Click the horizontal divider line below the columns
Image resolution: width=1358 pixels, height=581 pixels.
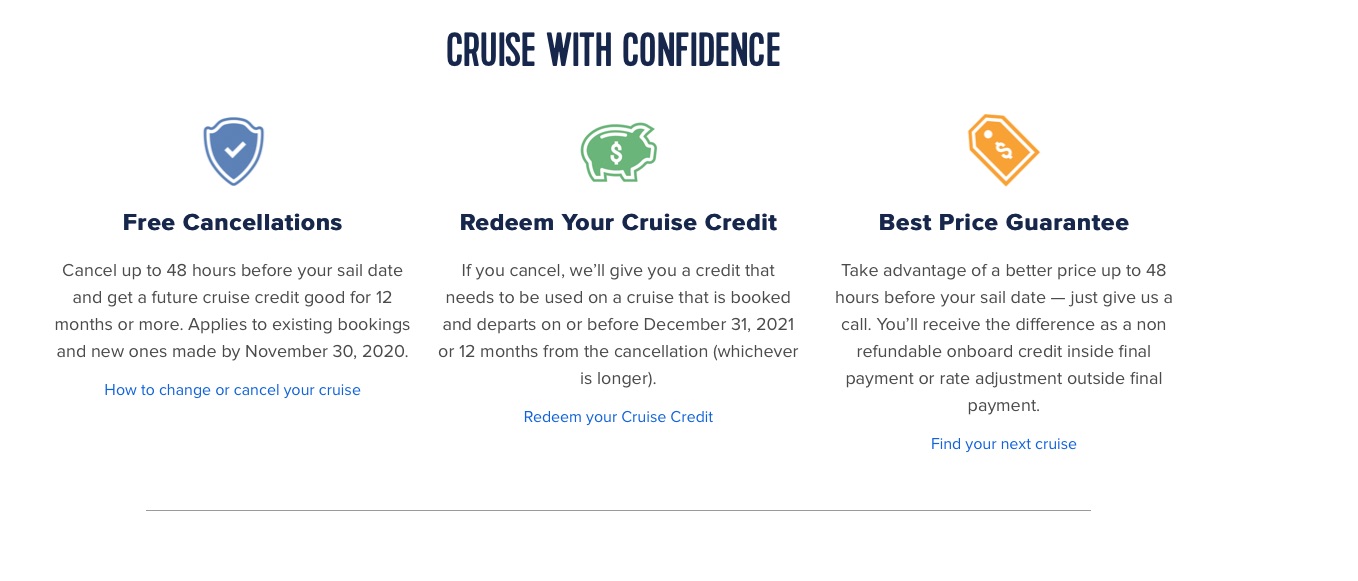pyautogui.click(x=618, y=510)
